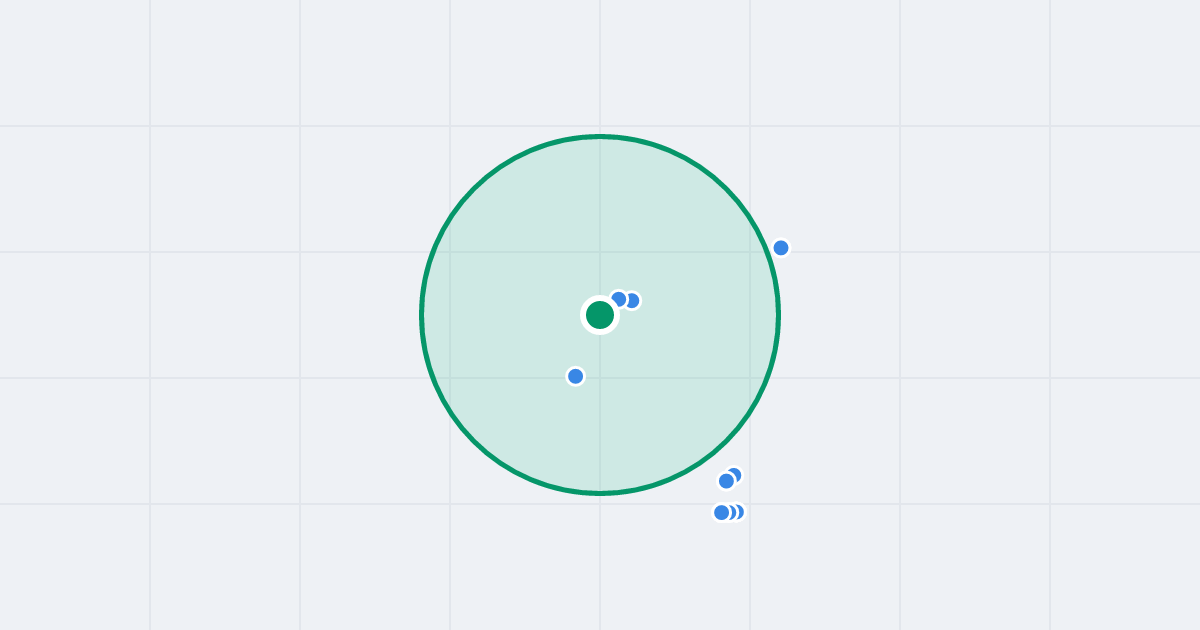Image resolution: width=1200 pixels, height=630 pixels.
Task: Select the lone blue dot southwest of the center marker
Action: click(x=576, y=376)
